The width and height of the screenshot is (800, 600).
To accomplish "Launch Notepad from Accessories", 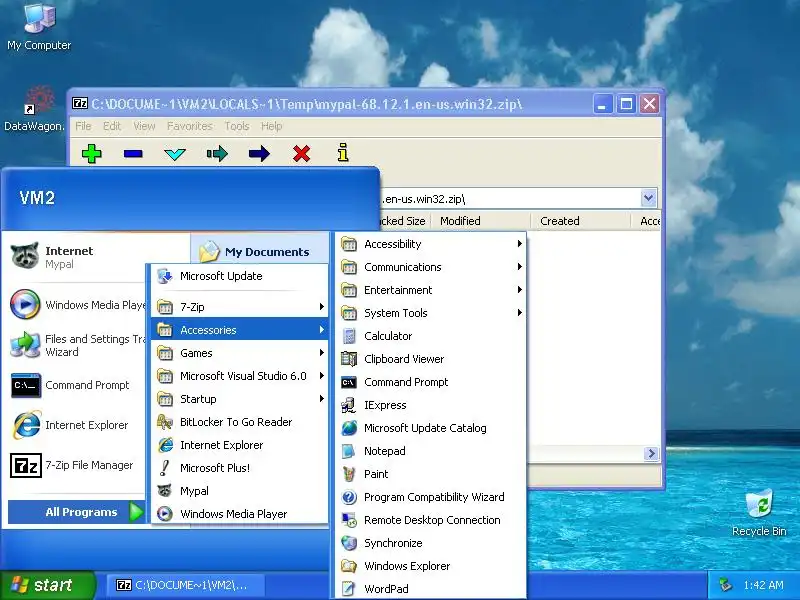I will click(x=431, y=451).
